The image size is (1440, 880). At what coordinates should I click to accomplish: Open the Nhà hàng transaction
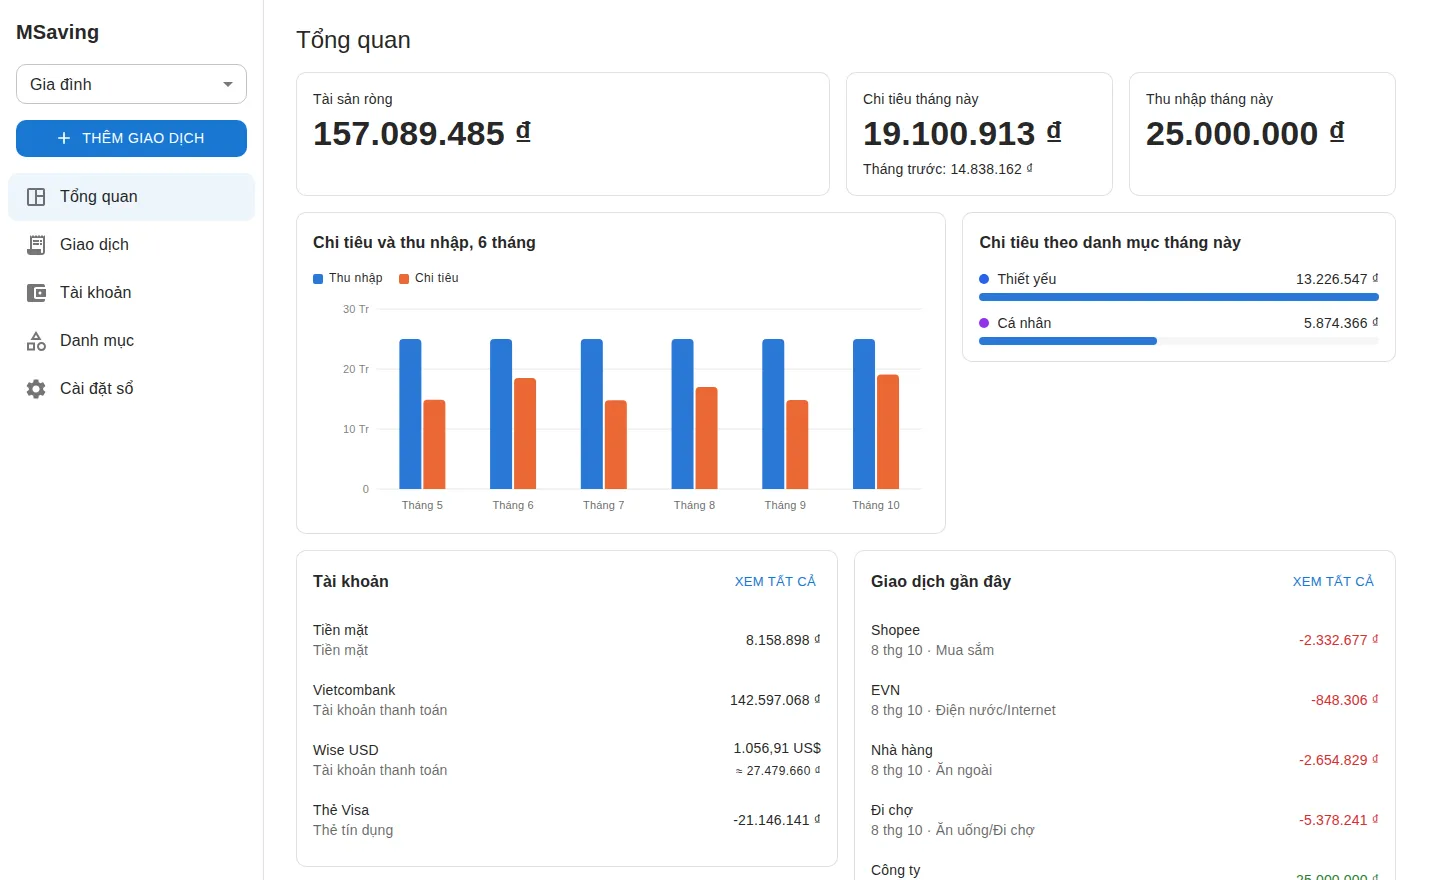tap(1125, 760)
